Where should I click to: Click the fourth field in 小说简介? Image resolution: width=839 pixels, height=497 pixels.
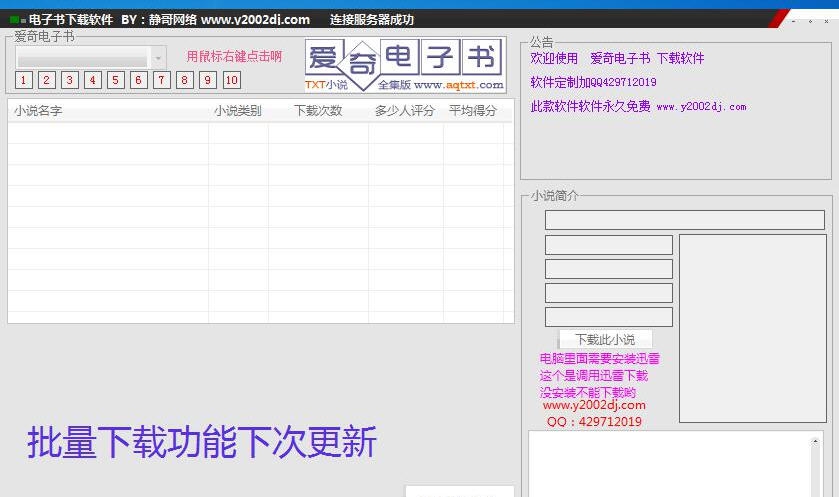[x=609, y=293]
